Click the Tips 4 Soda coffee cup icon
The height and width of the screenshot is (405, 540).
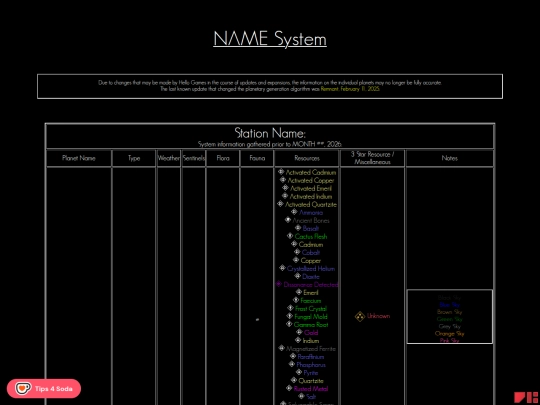(x=23, y=389)
